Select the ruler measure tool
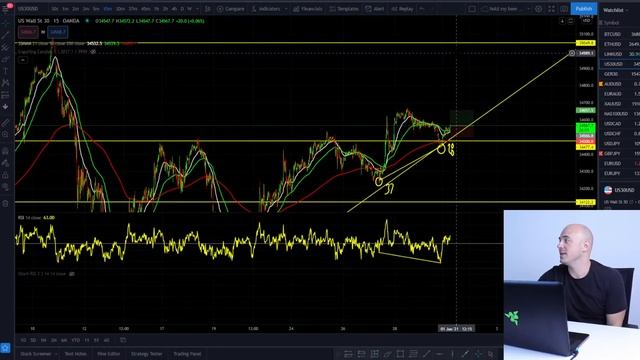The image size is (640, 360). pos(5,122)
